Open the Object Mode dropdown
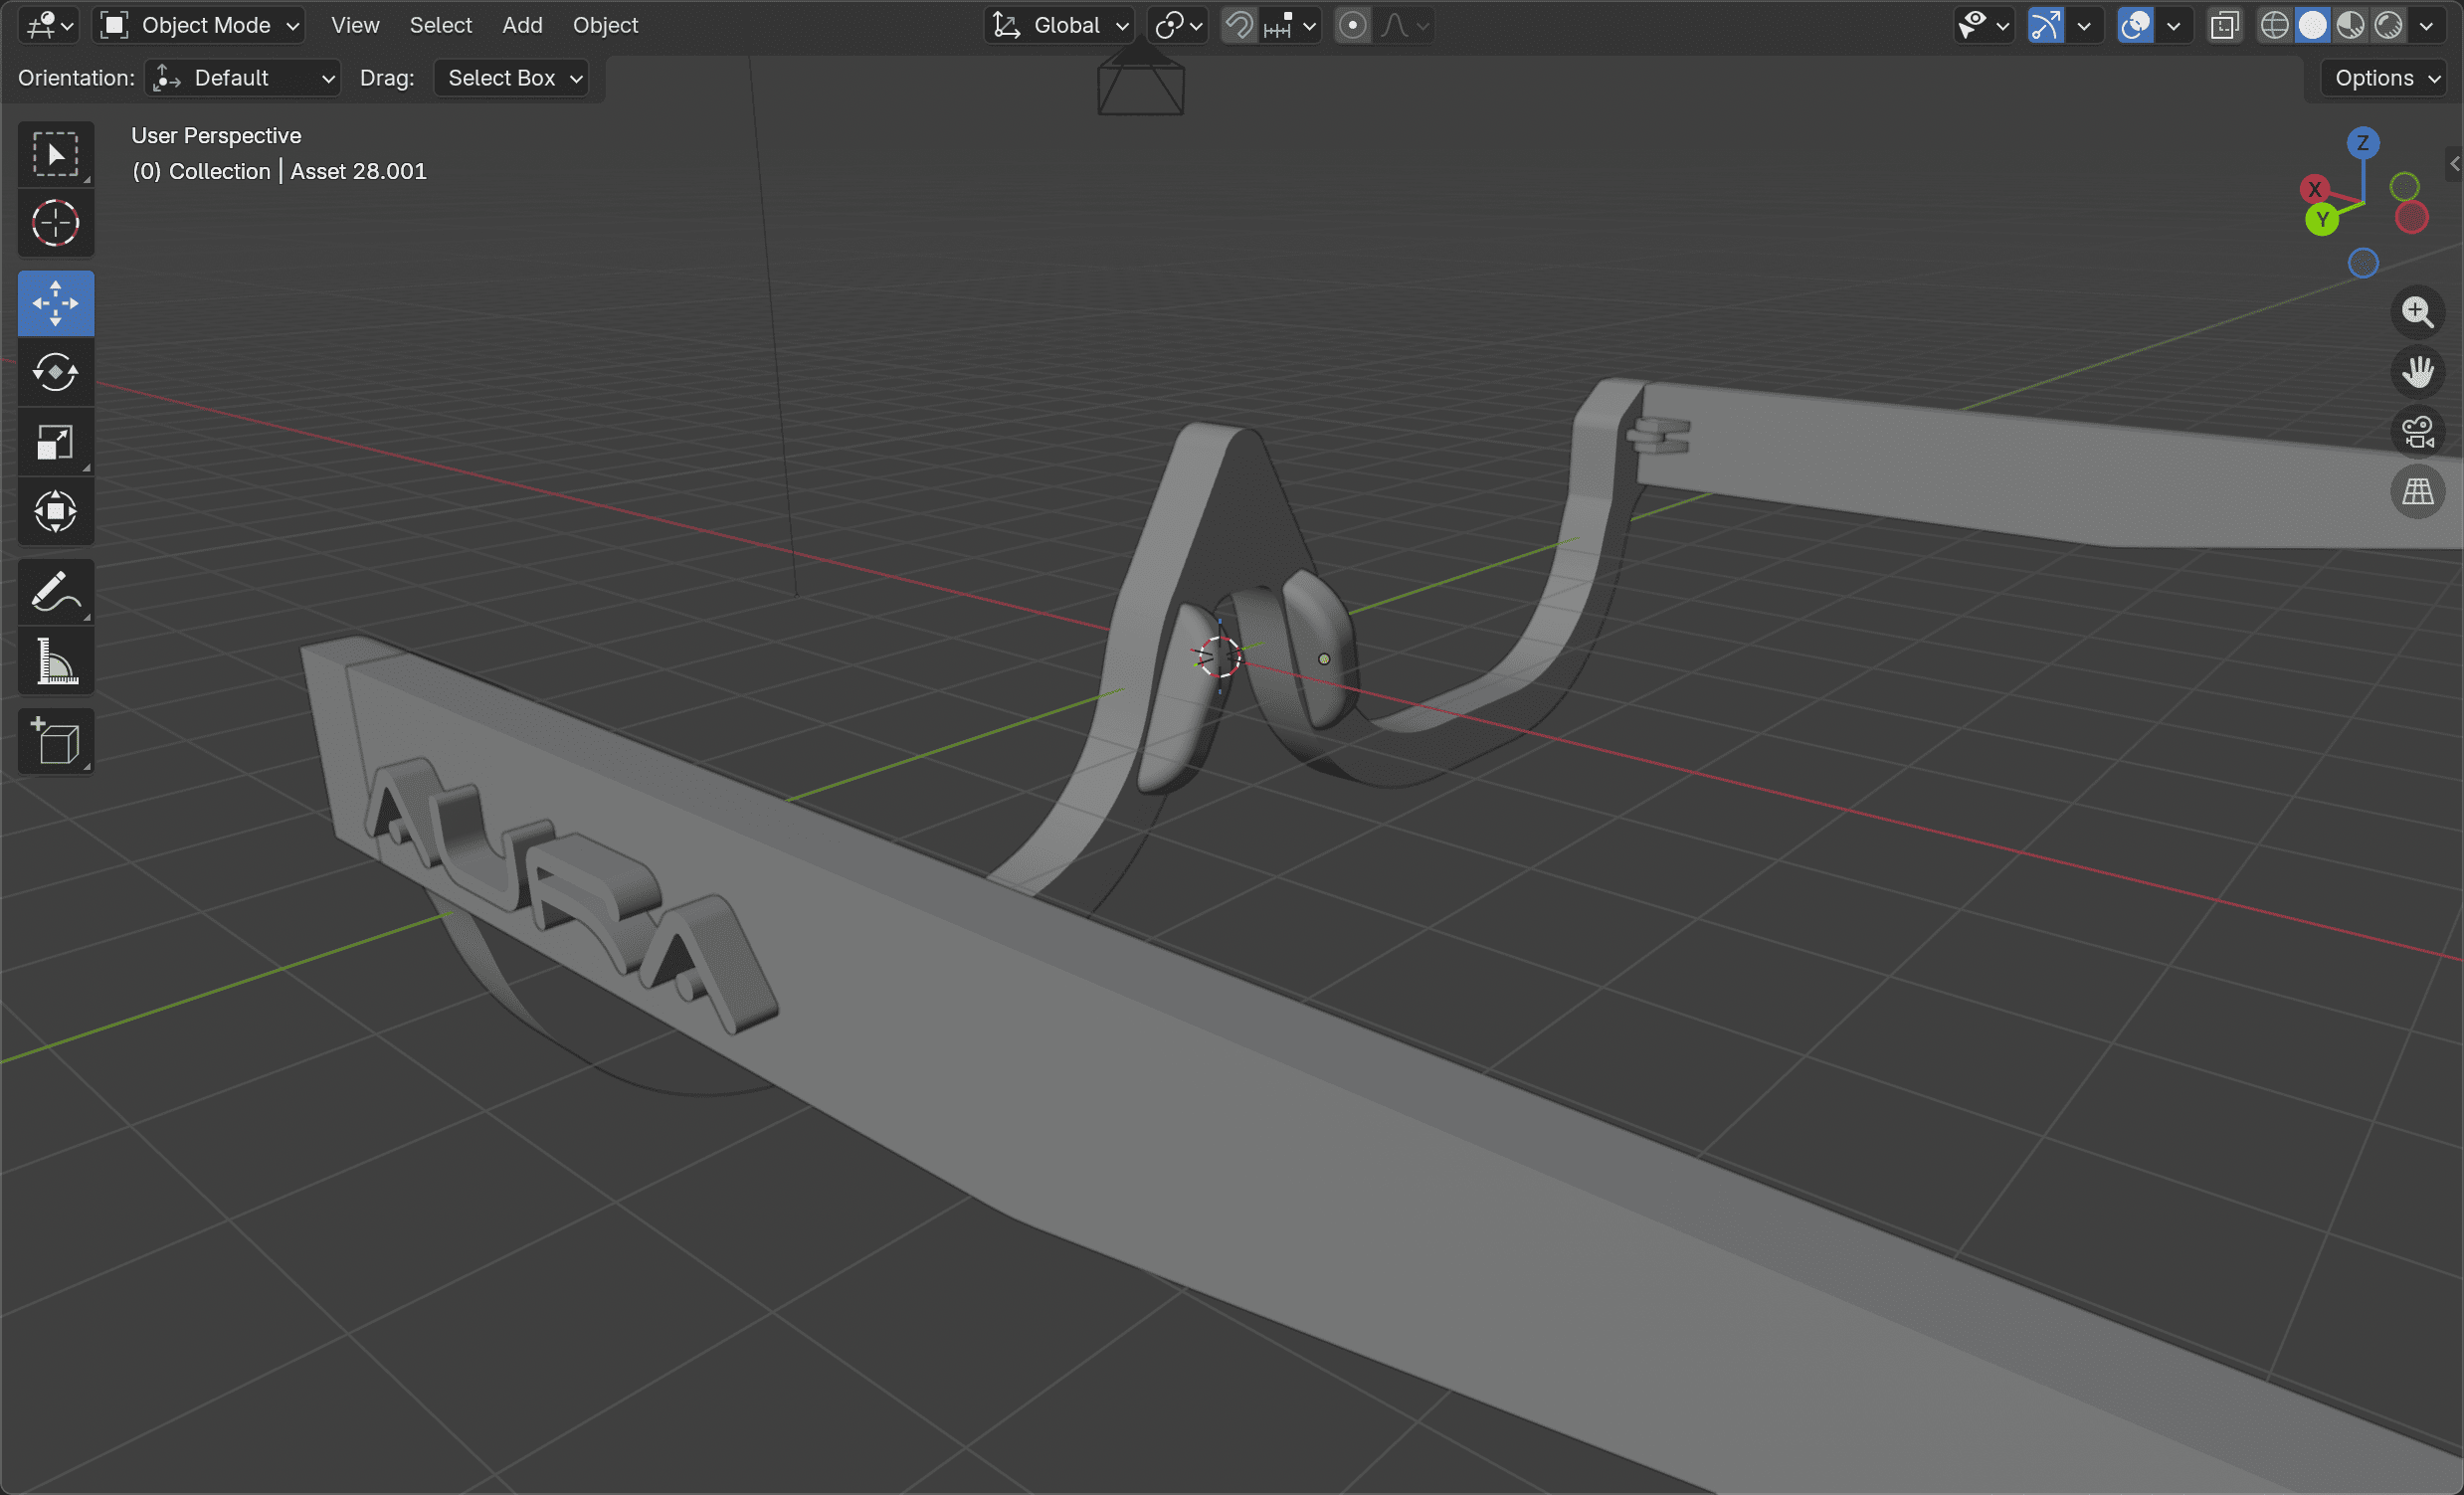The width and height of the screenshot is (2464, 1495). [200, 25]
